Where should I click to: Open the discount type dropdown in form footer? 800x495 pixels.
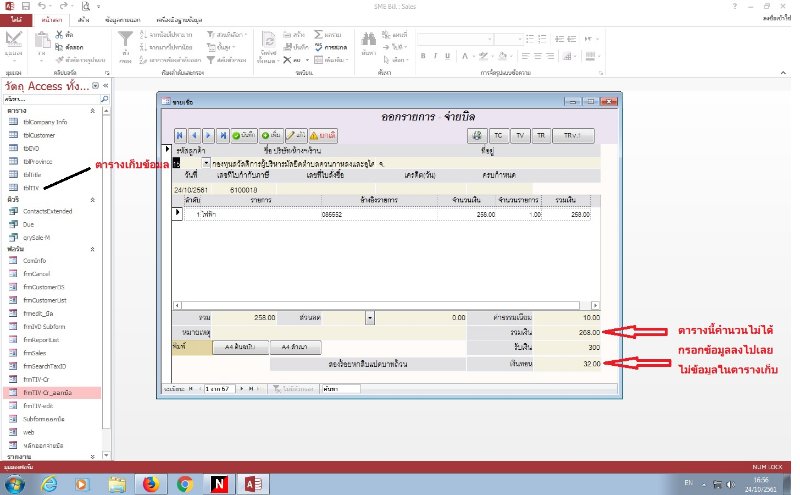(370, 317)
